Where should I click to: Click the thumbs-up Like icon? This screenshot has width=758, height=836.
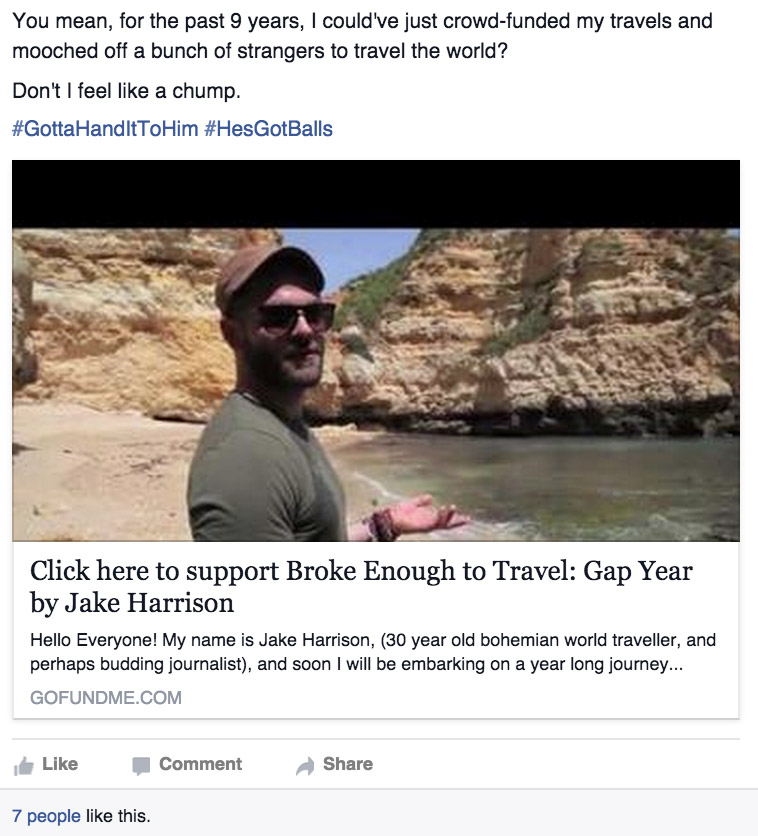[x=23, y=766]
